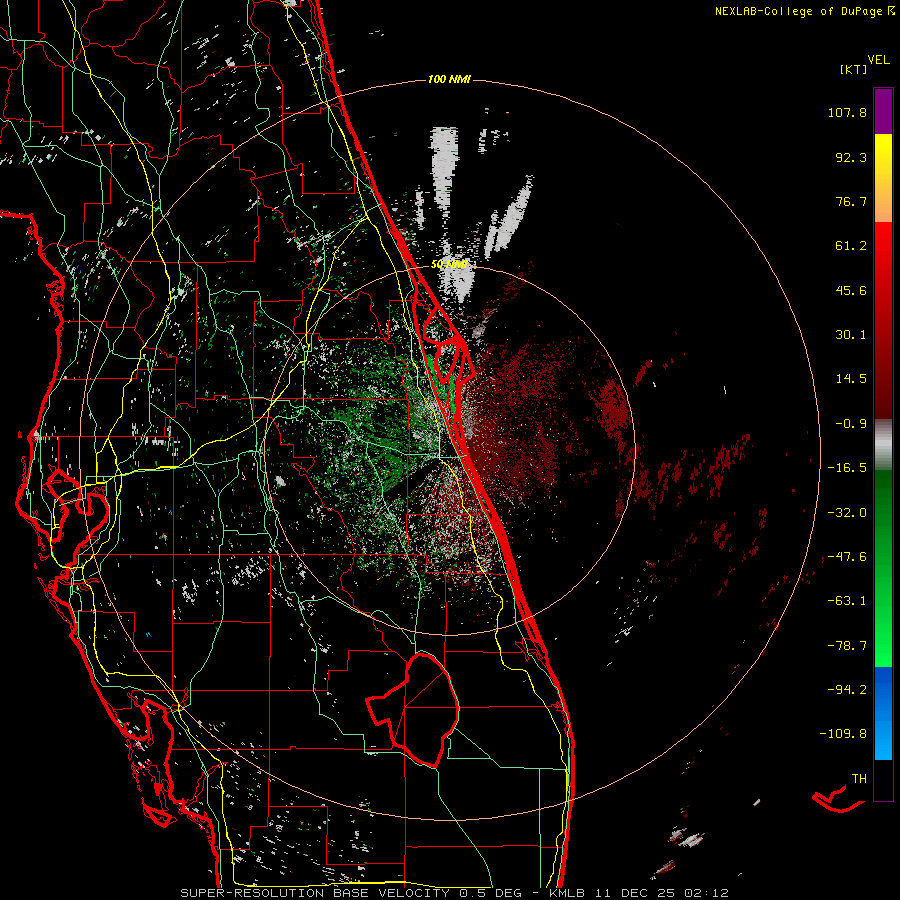
Task: Click the 92.3 velocity scale value
Action: point(851,157)
